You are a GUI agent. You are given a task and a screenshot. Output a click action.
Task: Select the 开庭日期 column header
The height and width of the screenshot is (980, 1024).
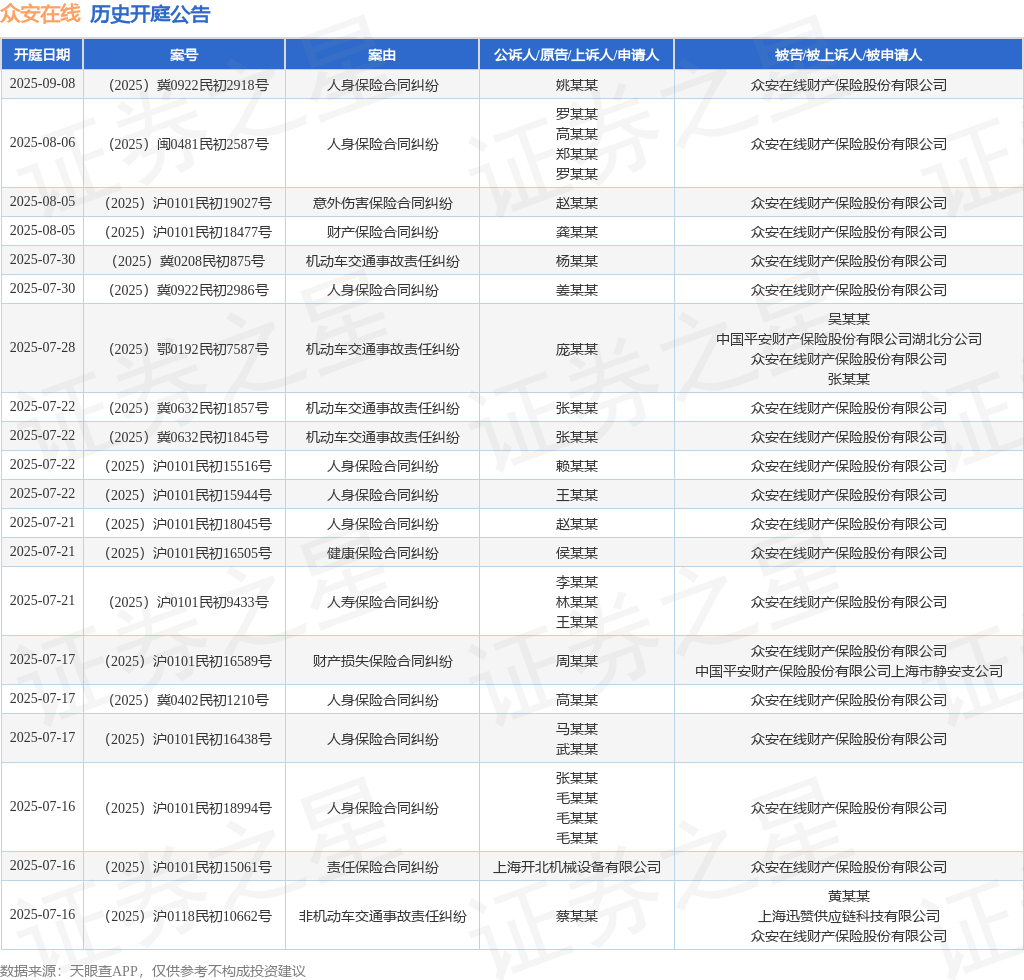coord(42,55)
